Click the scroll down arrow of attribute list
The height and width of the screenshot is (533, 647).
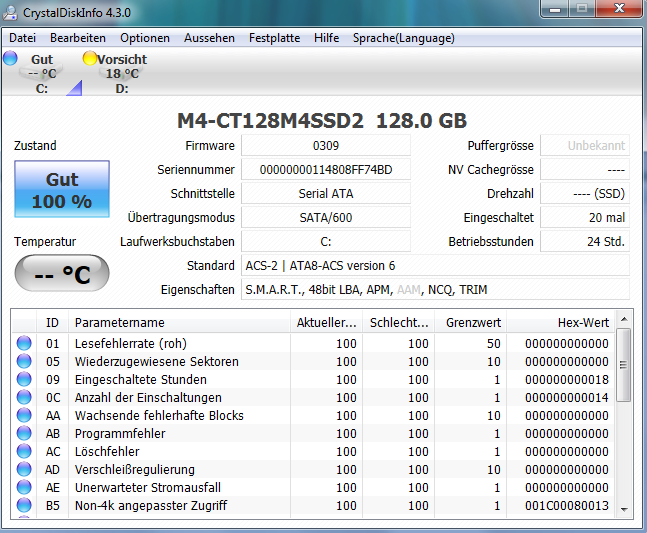coord(624,509)
